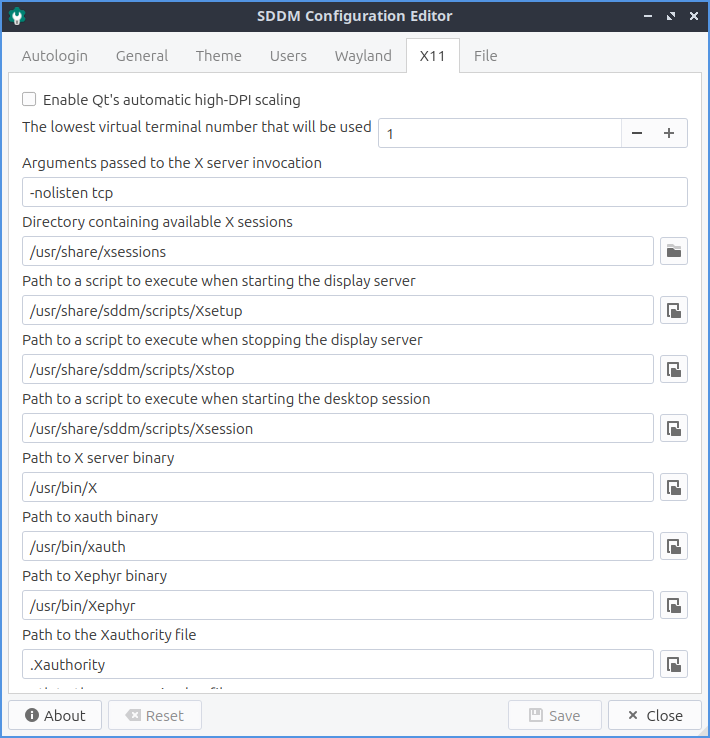Screen dimensions: 710x738
Task: Click the About button
Action: click(x=56, y=715)
